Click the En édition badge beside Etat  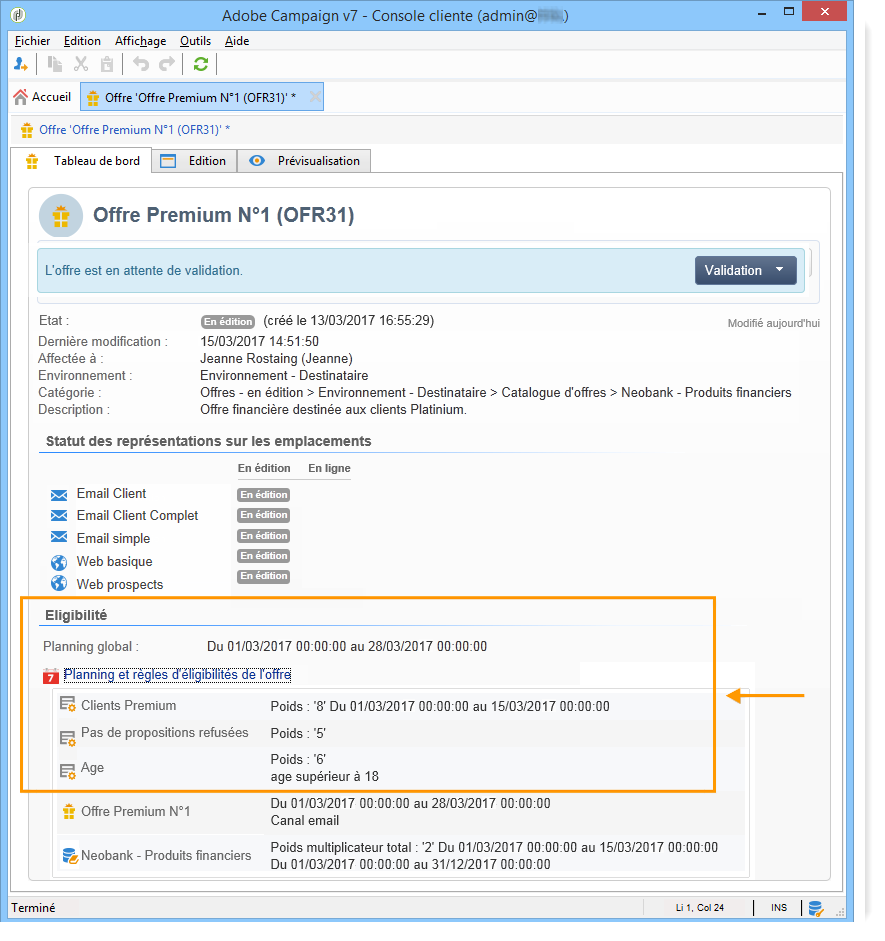coord(228,322)
